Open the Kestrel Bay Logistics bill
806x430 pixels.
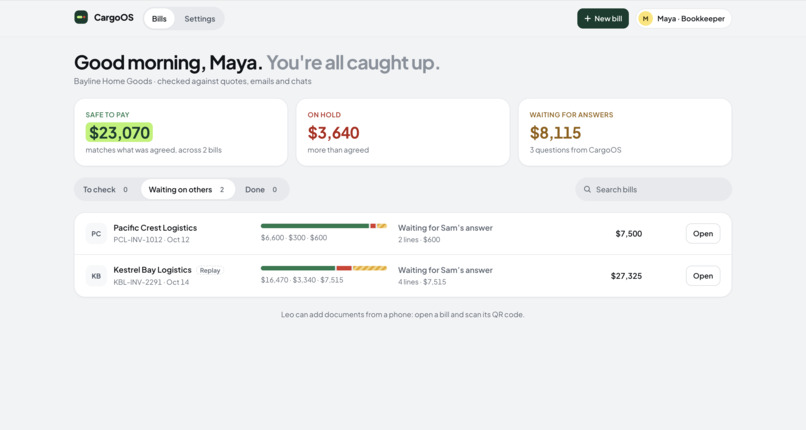tap(703, 276)
